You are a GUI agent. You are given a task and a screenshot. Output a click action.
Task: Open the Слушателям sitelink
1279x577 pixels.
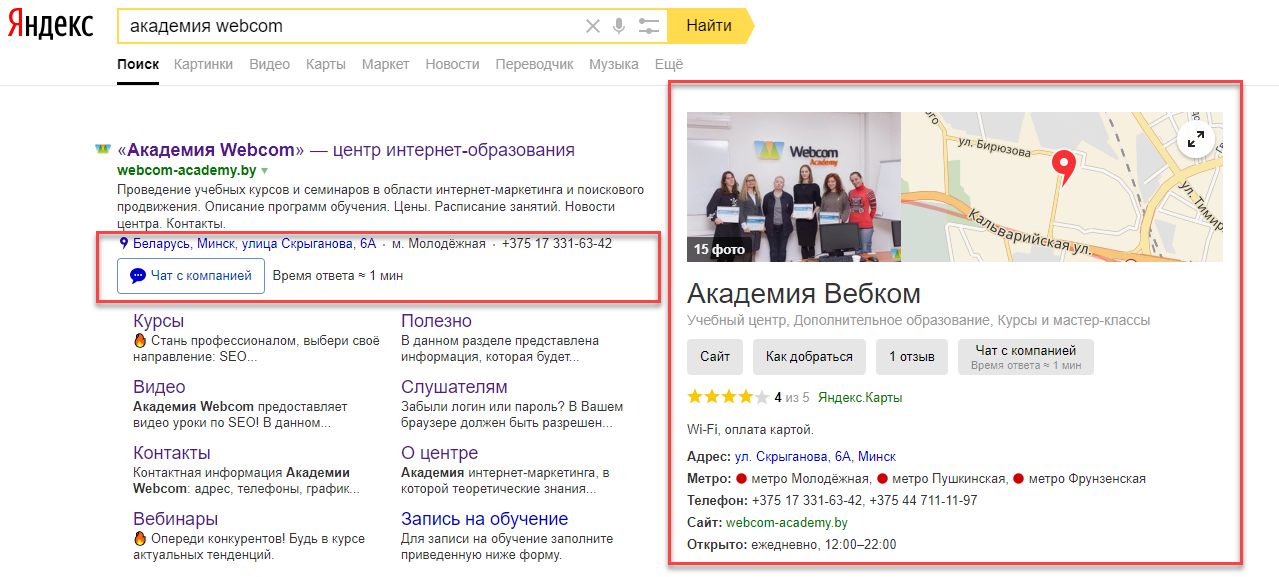(454, 387)
